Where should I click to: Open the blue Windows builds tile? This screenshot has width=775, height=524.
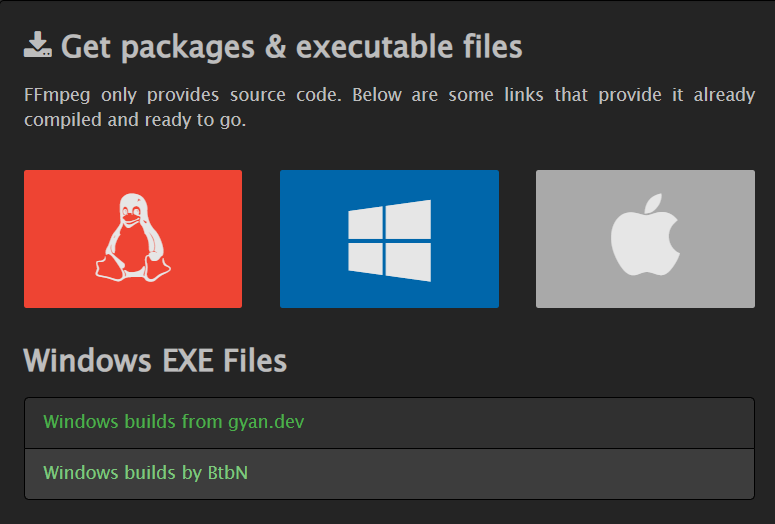[x=389, y=239]
